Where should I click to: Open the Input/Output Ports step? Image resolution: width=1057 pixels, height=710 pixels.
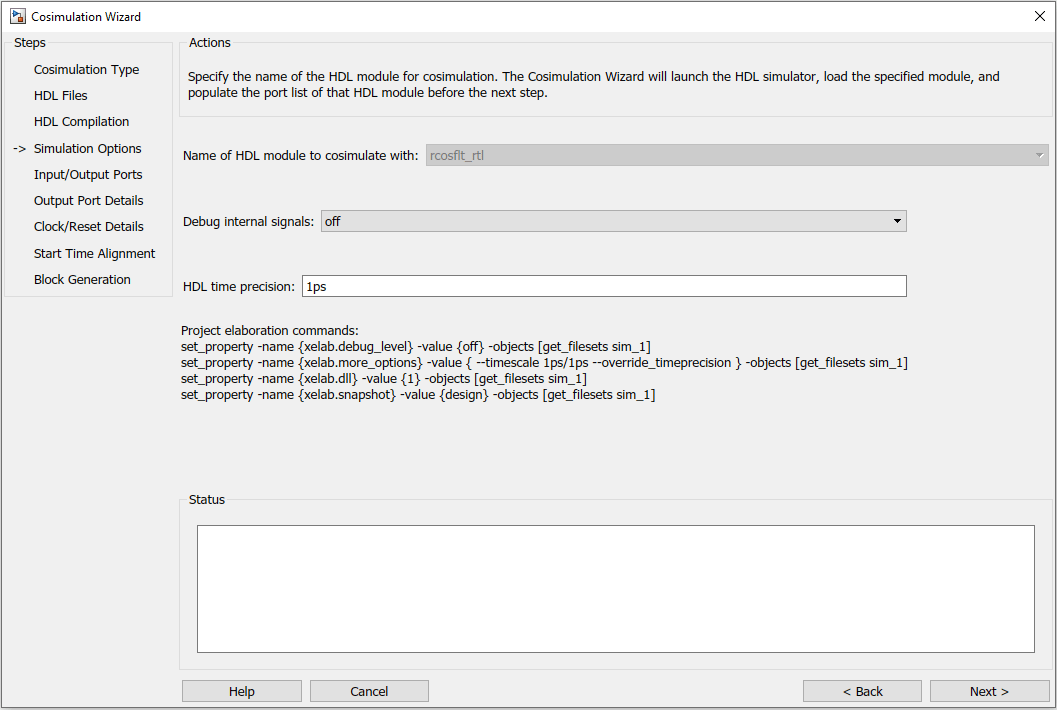pyautogui.click(x=90, y=174)
